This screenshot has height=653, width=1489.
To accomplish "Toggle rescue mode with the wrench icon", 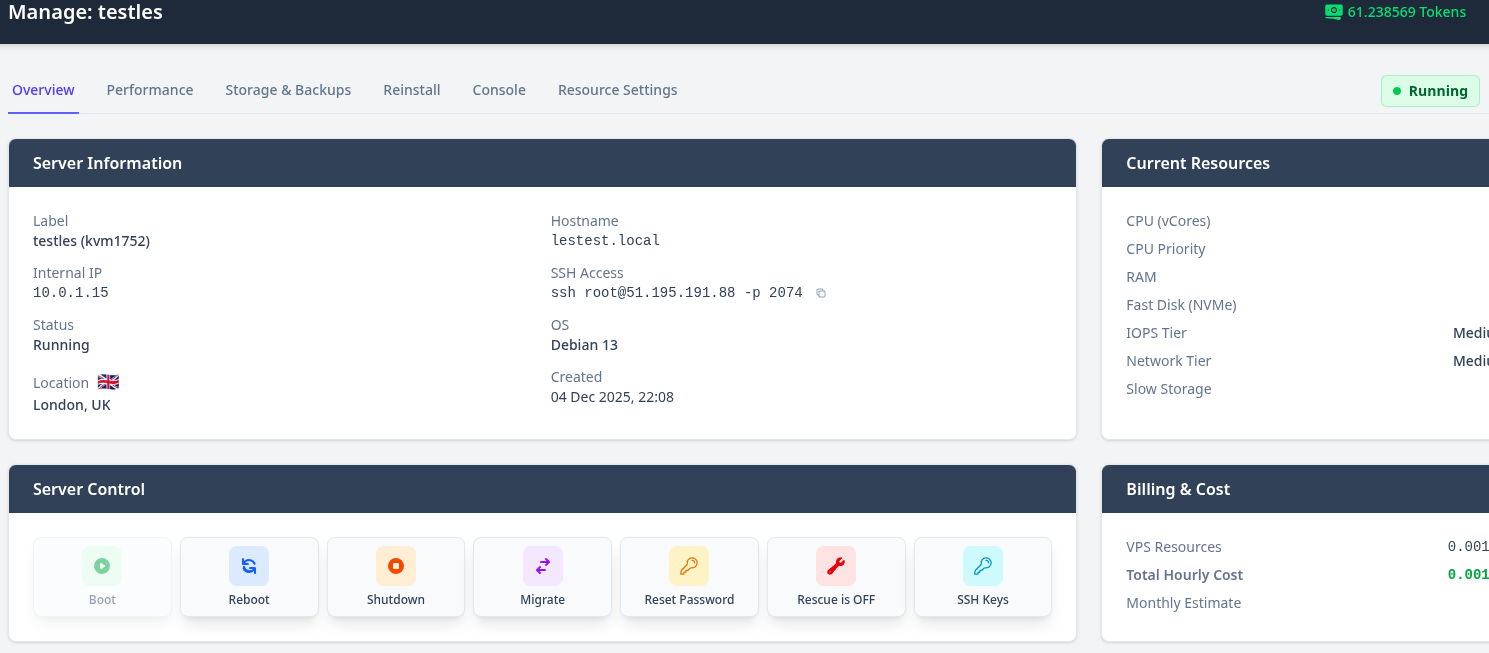I will pos(836,566).
